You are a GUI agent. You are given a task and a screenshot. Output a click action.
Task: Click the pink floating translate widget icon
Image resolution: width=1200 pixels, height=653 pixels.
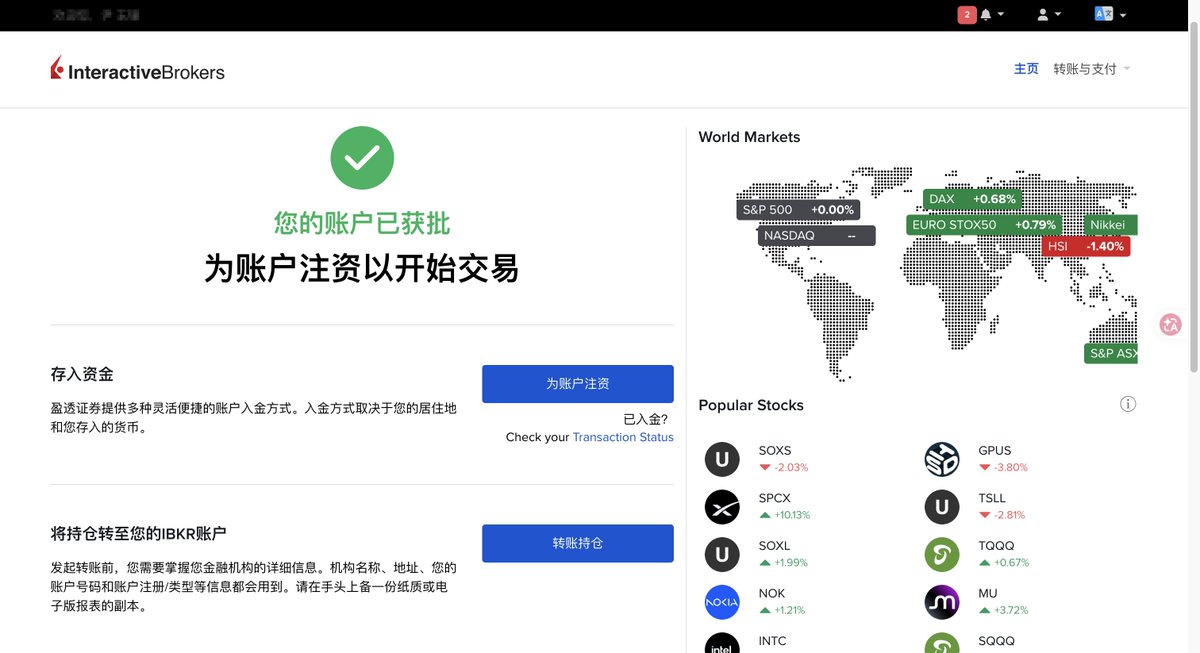coord(1171,324)
